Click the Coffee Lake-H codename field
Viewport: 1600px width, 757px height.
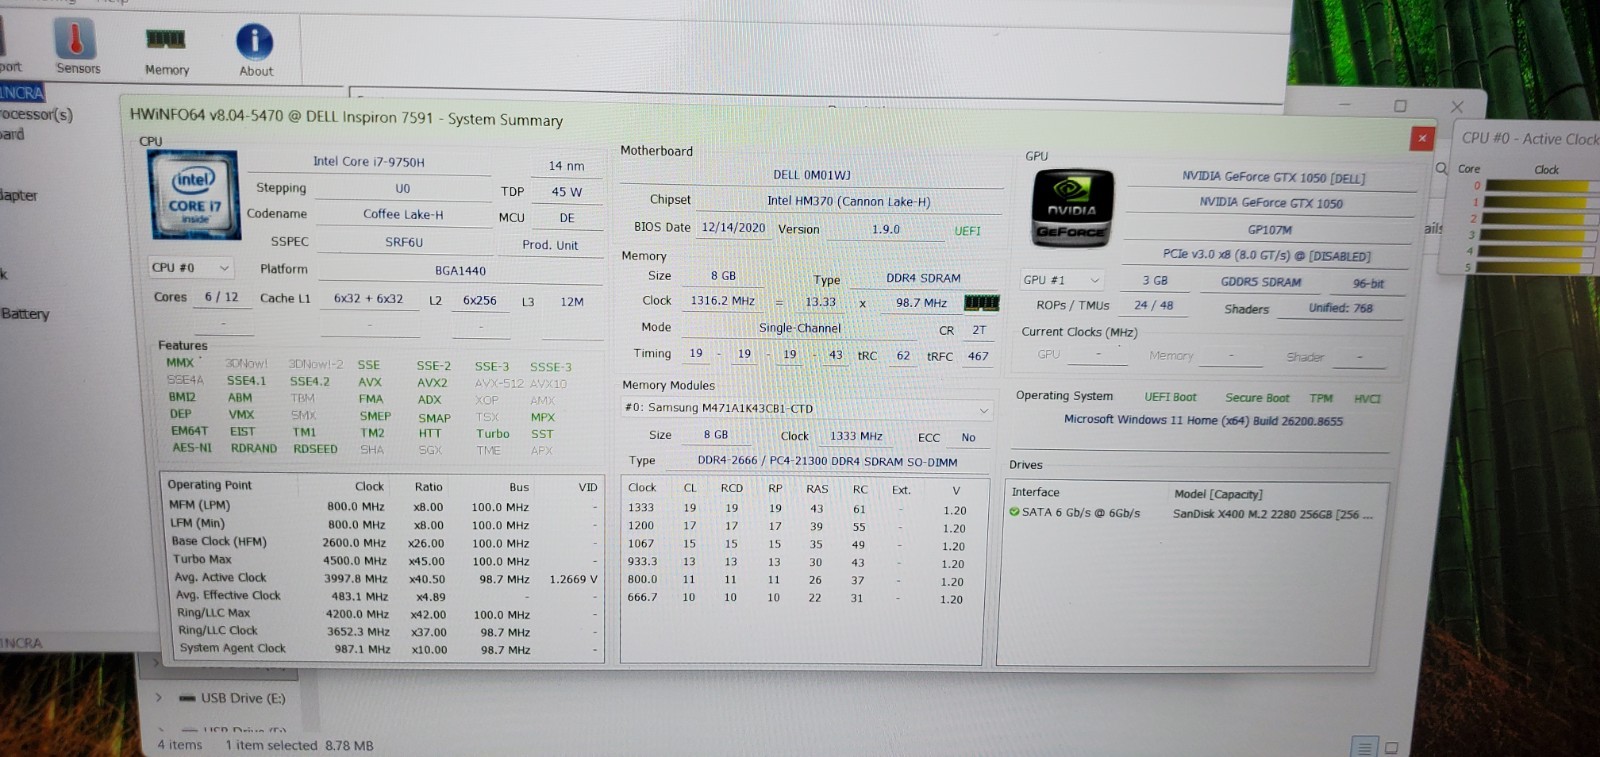tap(403, 214)
